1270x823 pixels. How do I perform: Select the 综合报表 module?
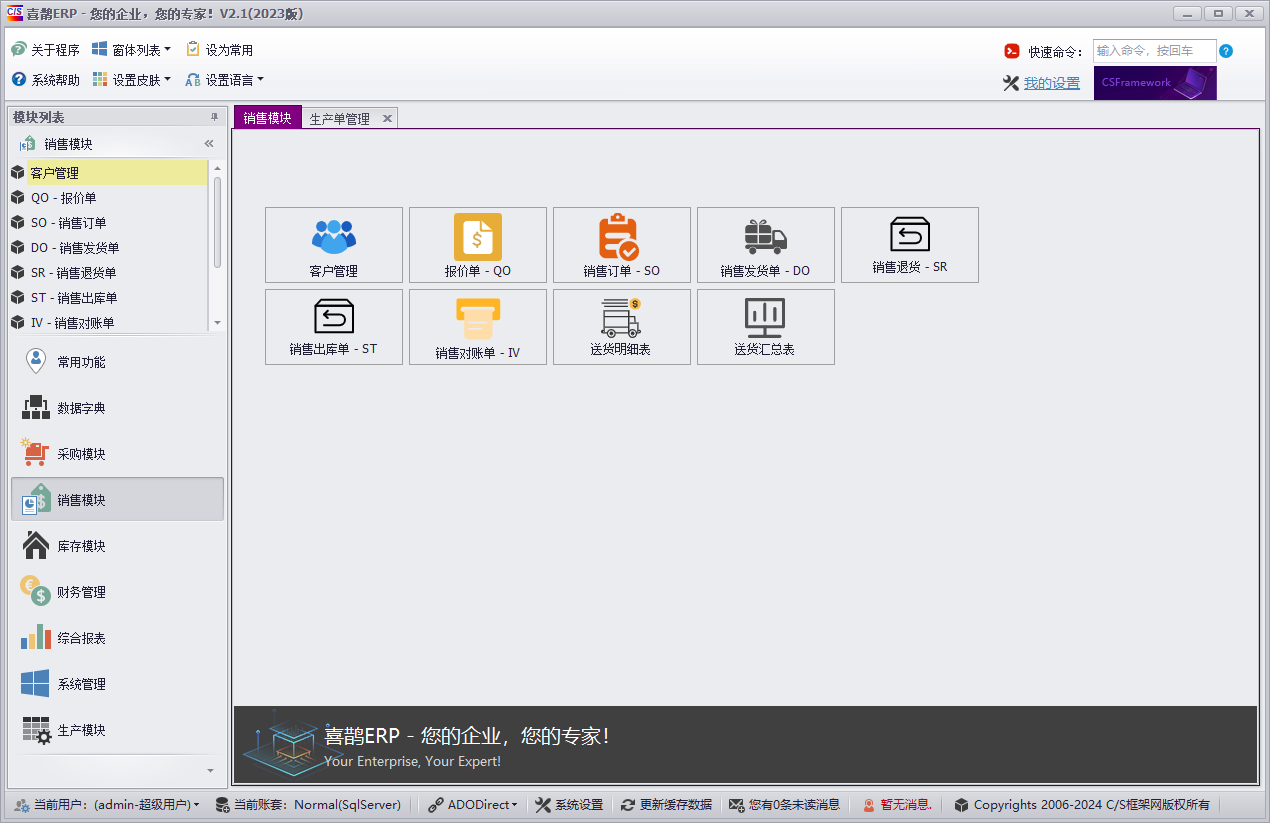(117, 638)
